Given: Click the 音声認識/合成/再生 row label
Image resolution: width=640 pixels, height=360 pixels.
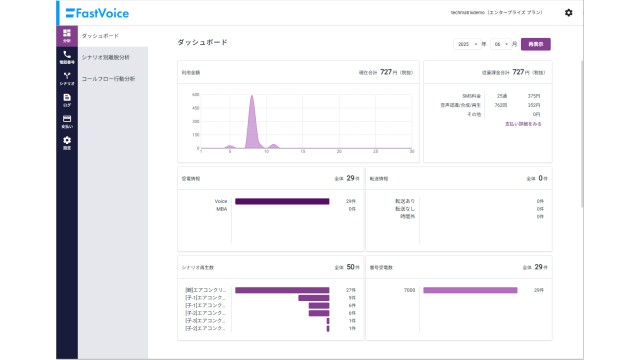Looking at the screenshot, I should coord(460,105).
